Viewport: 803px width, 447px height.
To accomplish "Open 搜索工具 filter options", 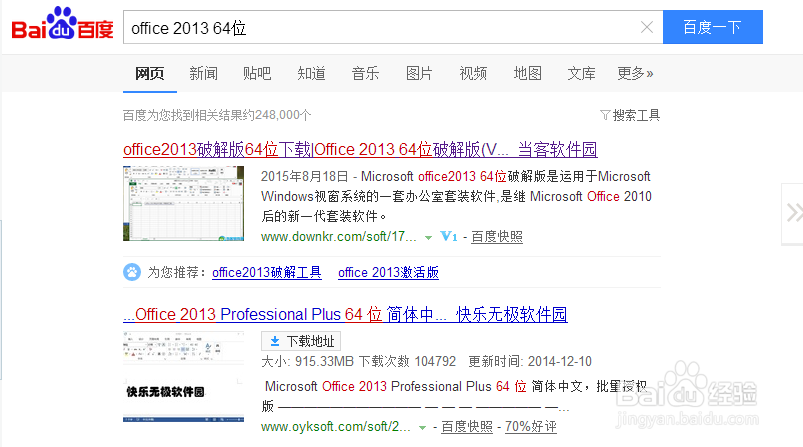I will pyautogui.click(x=630, y=115).
